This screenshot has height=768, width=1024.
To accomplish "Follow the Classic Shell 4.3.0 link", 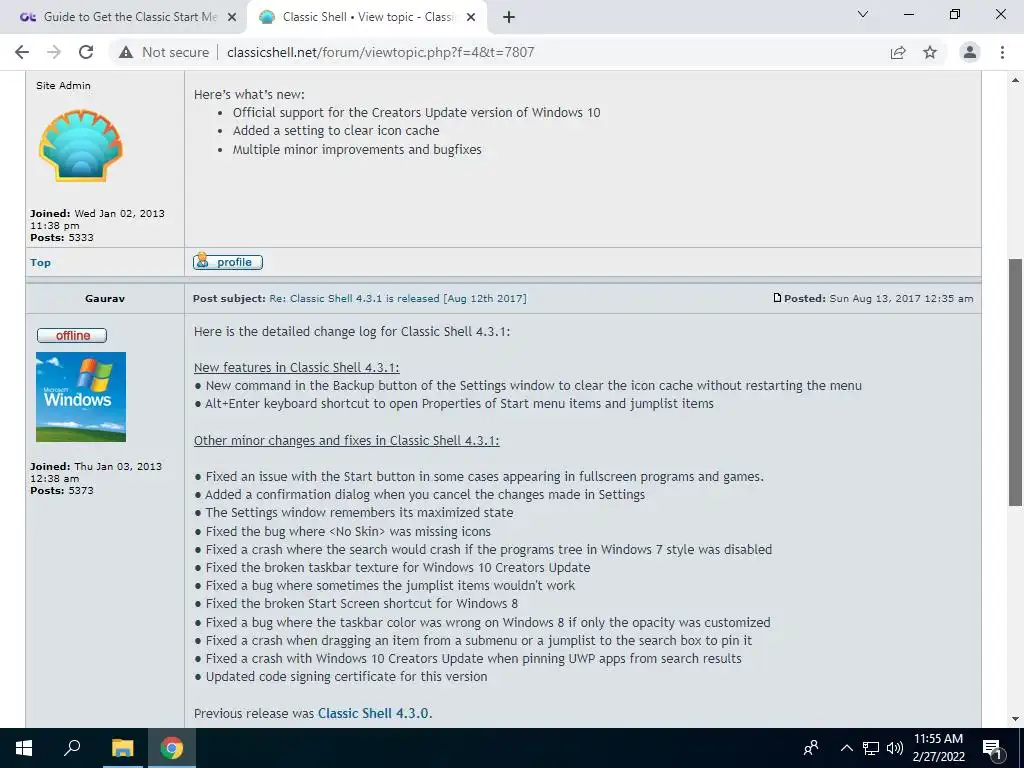I will 373,713.
